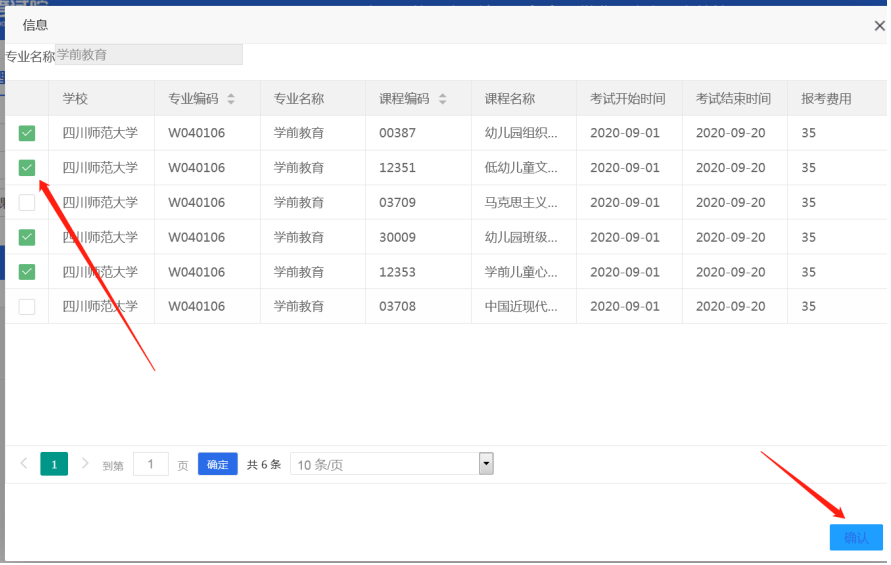Click the blue 确定 pagination button
The width and height of the screenshot is (891, 565).
pyautogui.click(x=218, y=464)
